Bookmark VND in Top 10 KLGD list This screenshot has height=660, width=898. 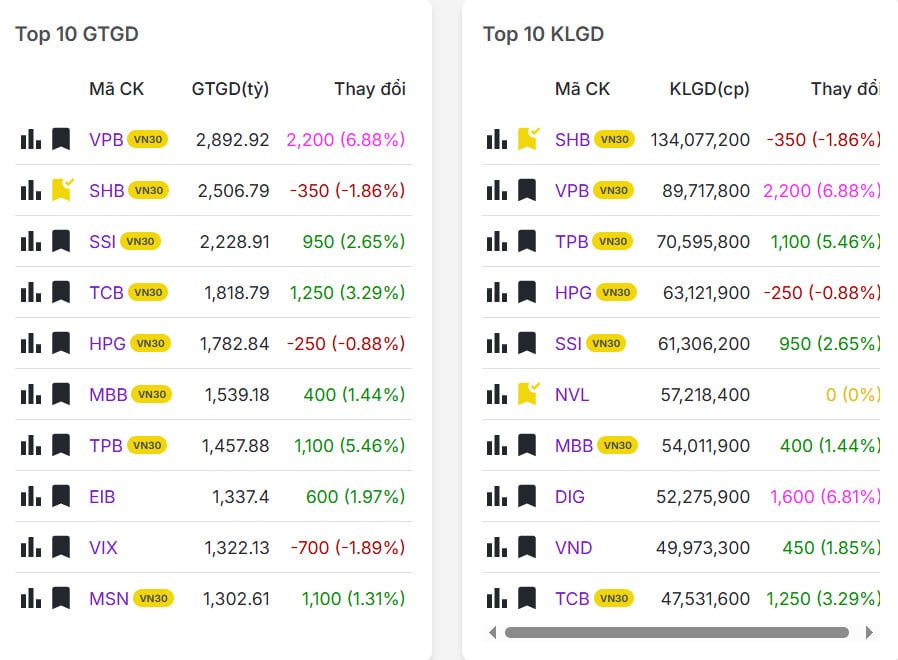[x=527, y=547]
